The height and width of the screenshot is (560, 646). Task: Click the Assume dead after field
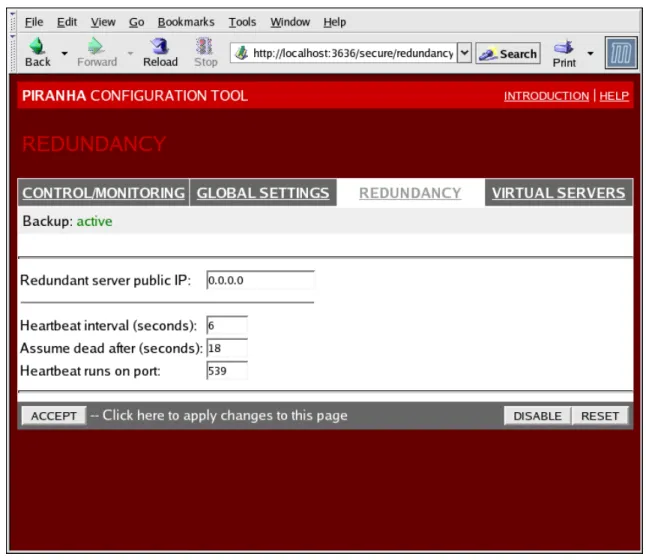click(x=227, y=348)
